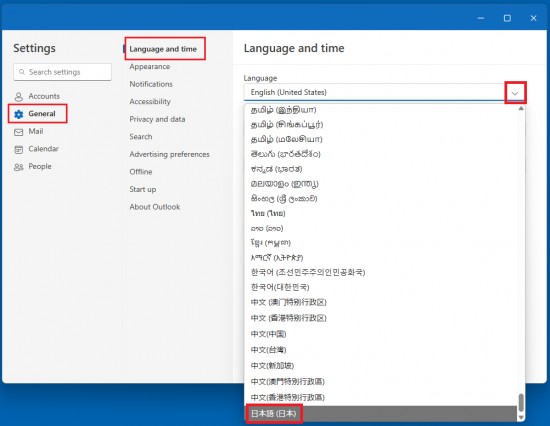
Task: Minimize the Settings window
Action: click(481, 18)
